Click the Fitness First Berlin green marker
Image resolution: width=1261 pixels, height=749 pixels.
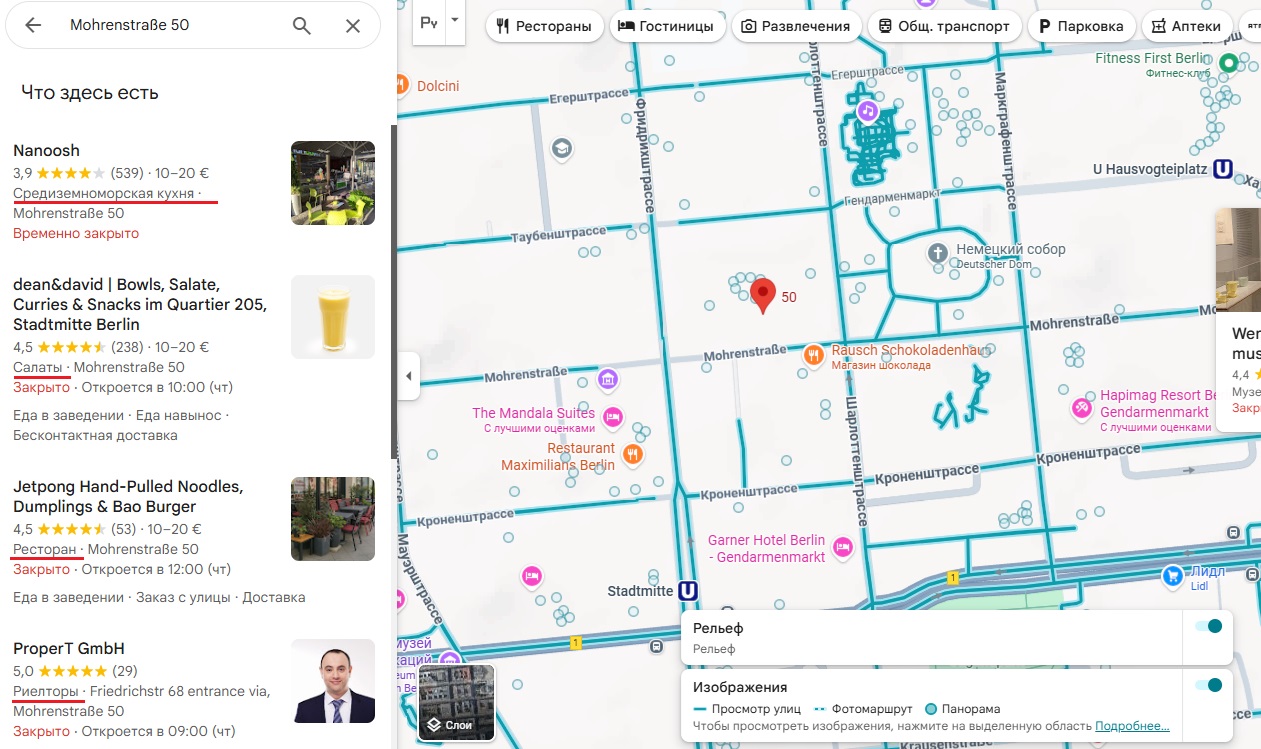click(x=1229, y=64)
